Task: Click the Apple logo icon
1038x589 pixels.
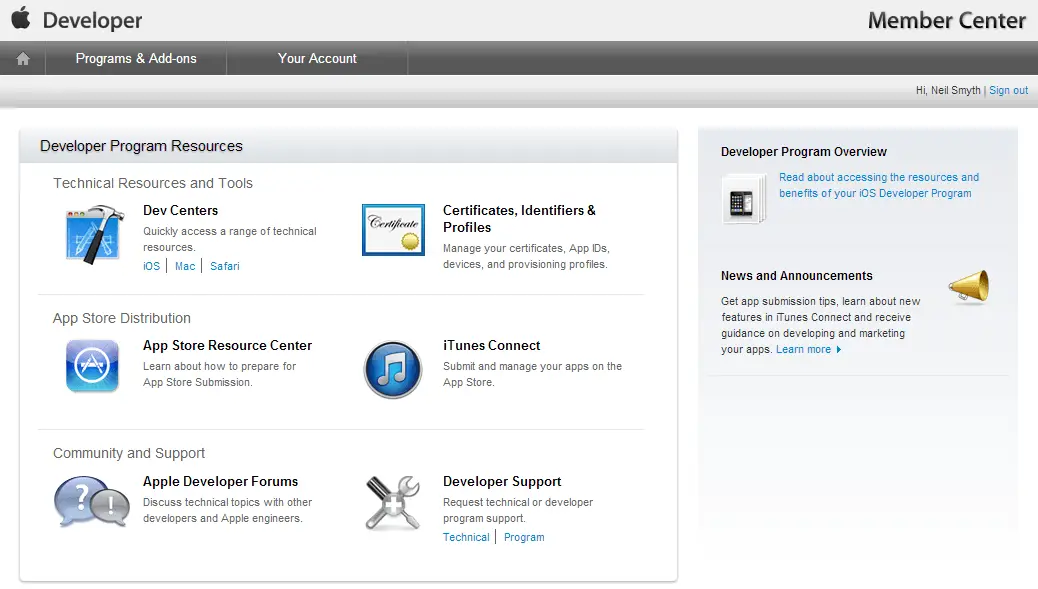Action: (21, 19)
